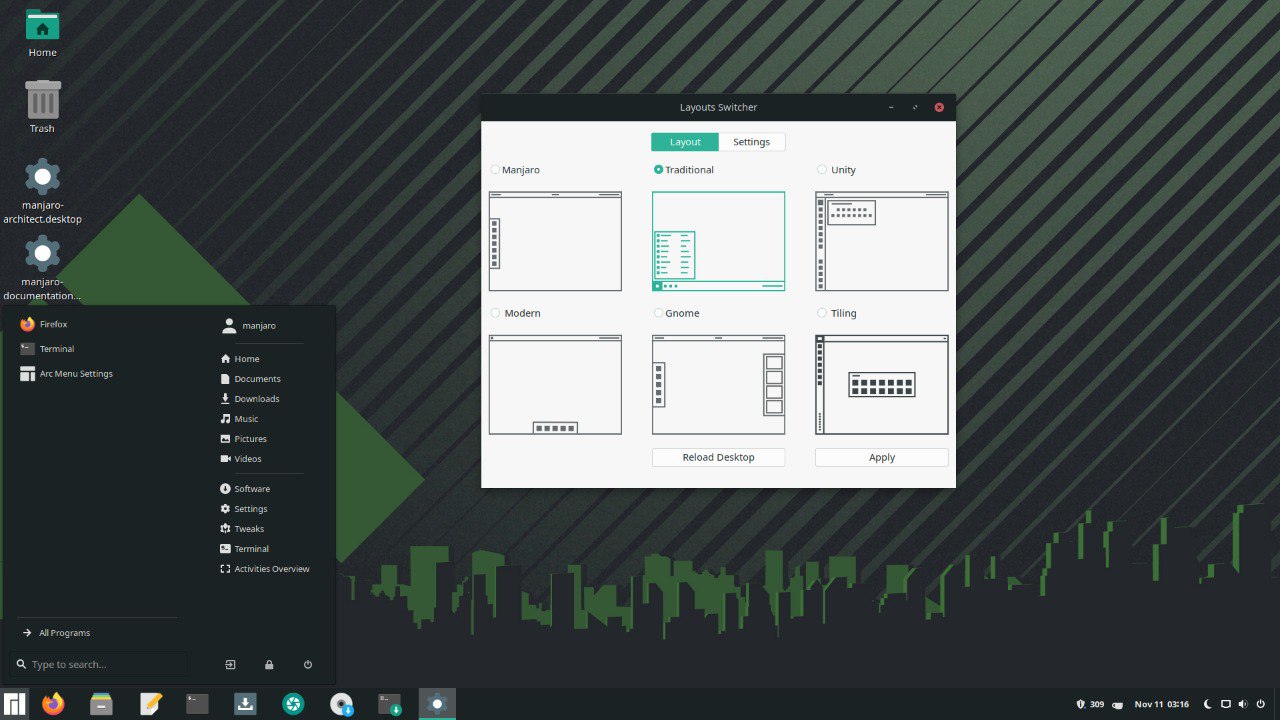1280x720 pixels.
Task: Click the Traditional layout preview thumbnail
Action: tap(718, 241)
